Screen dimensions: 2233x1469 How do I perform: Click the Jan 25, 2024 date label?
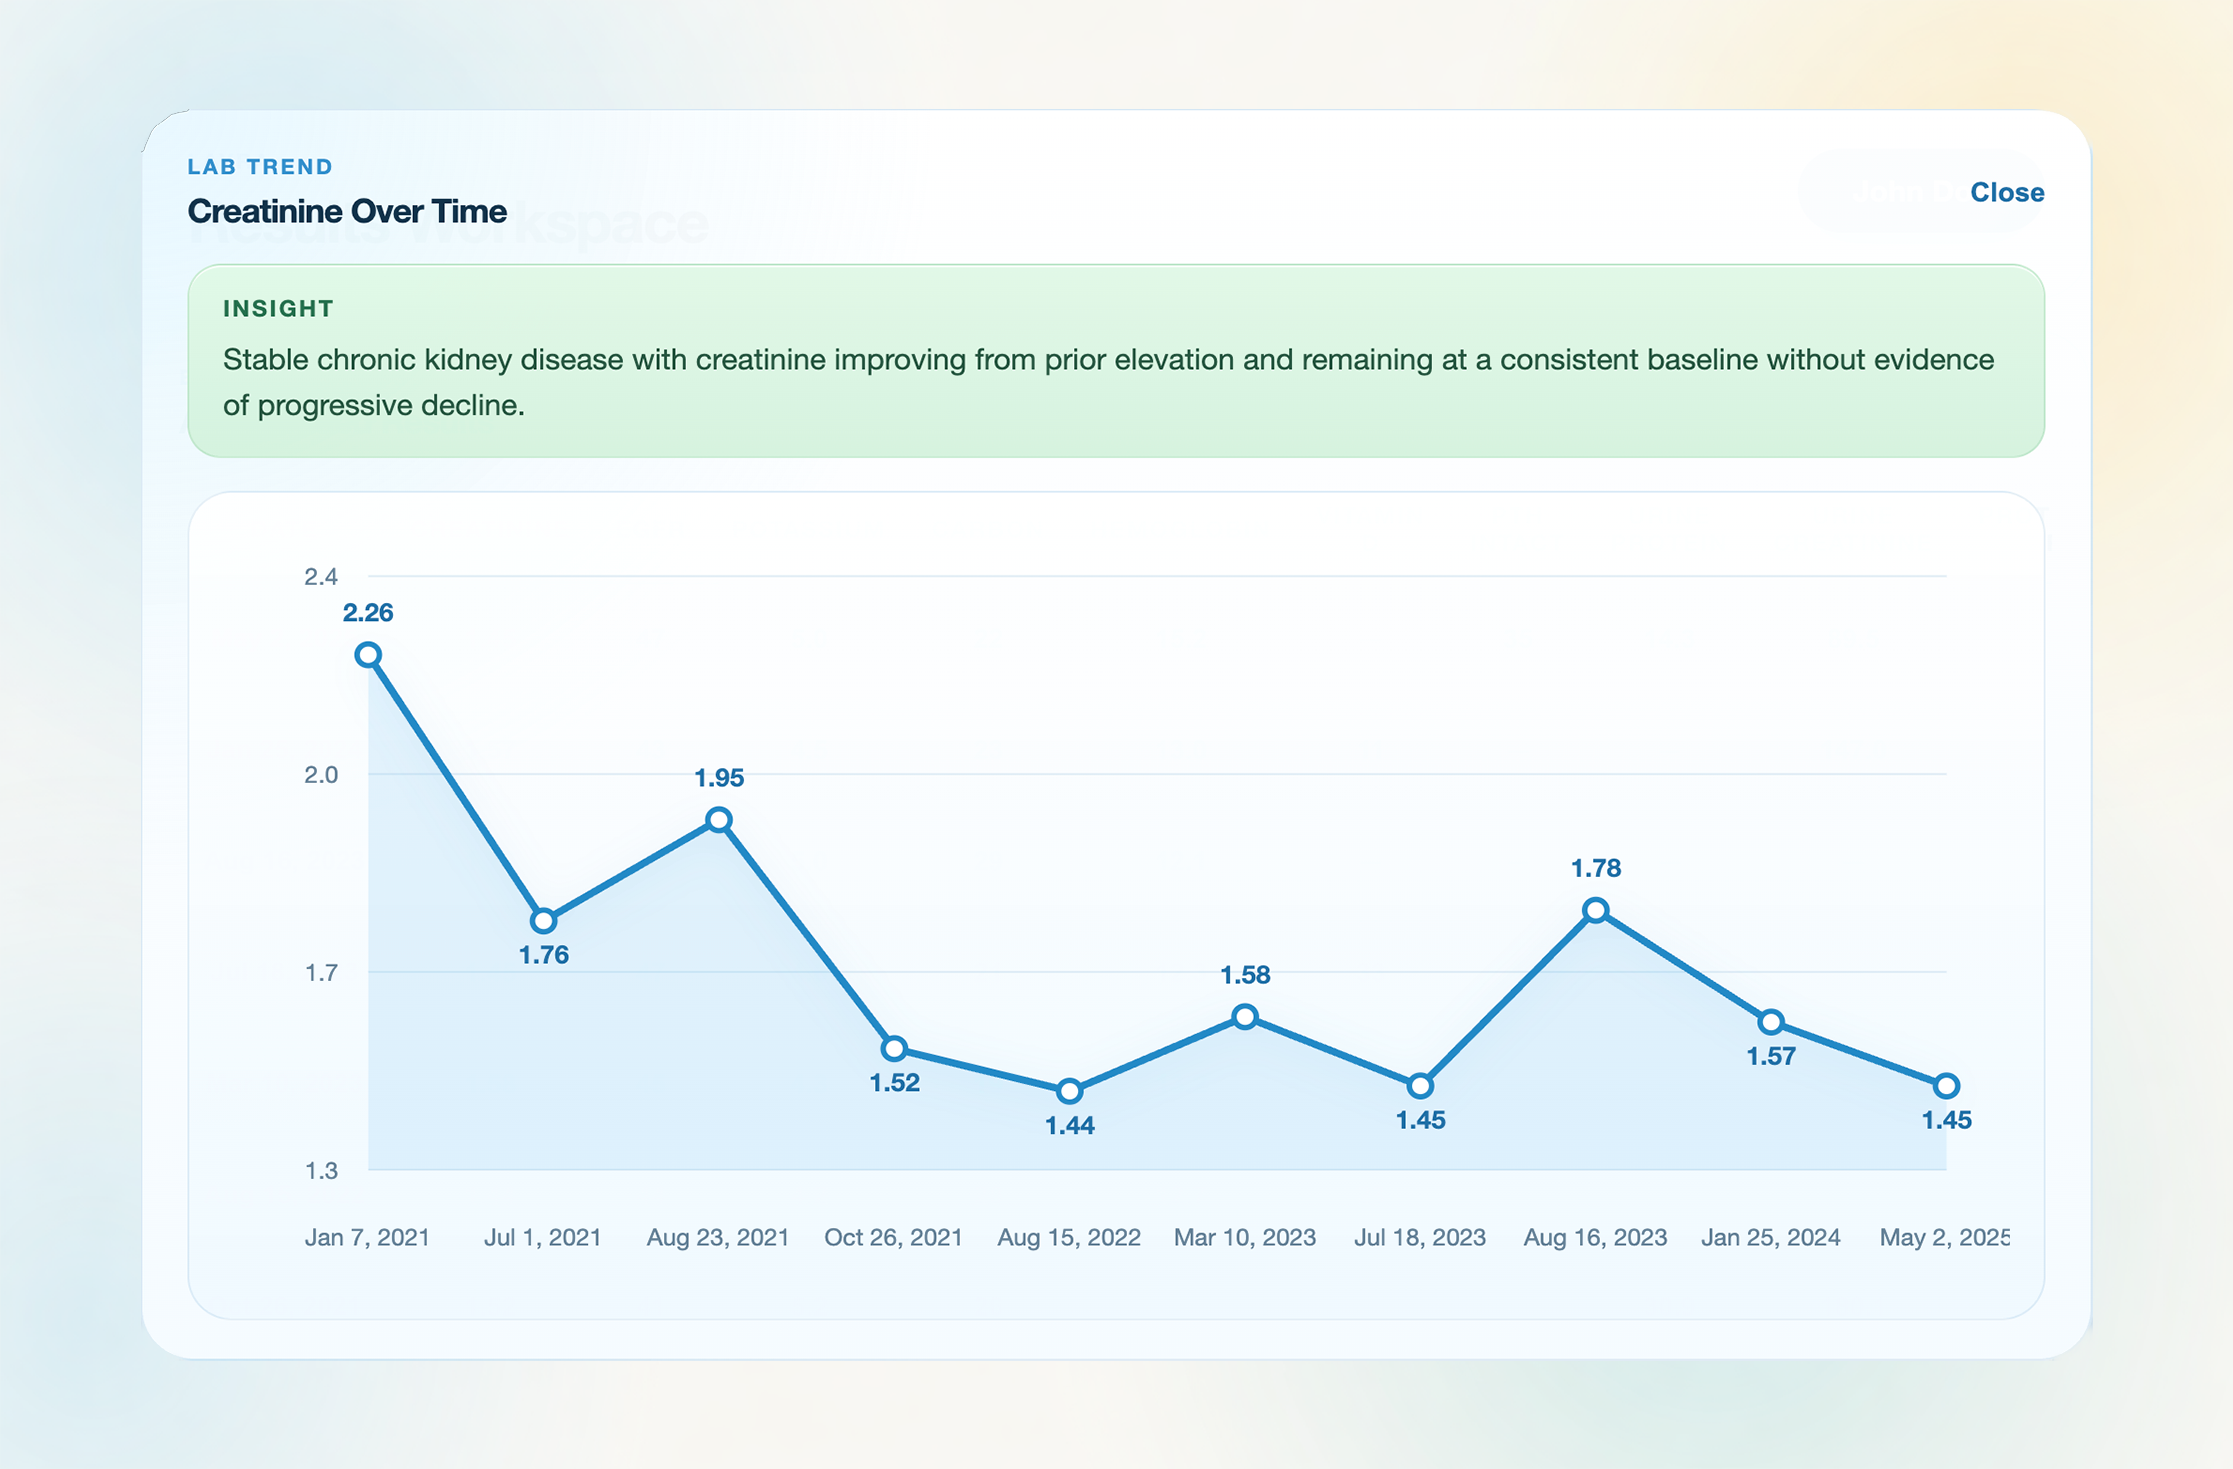1770,1237
